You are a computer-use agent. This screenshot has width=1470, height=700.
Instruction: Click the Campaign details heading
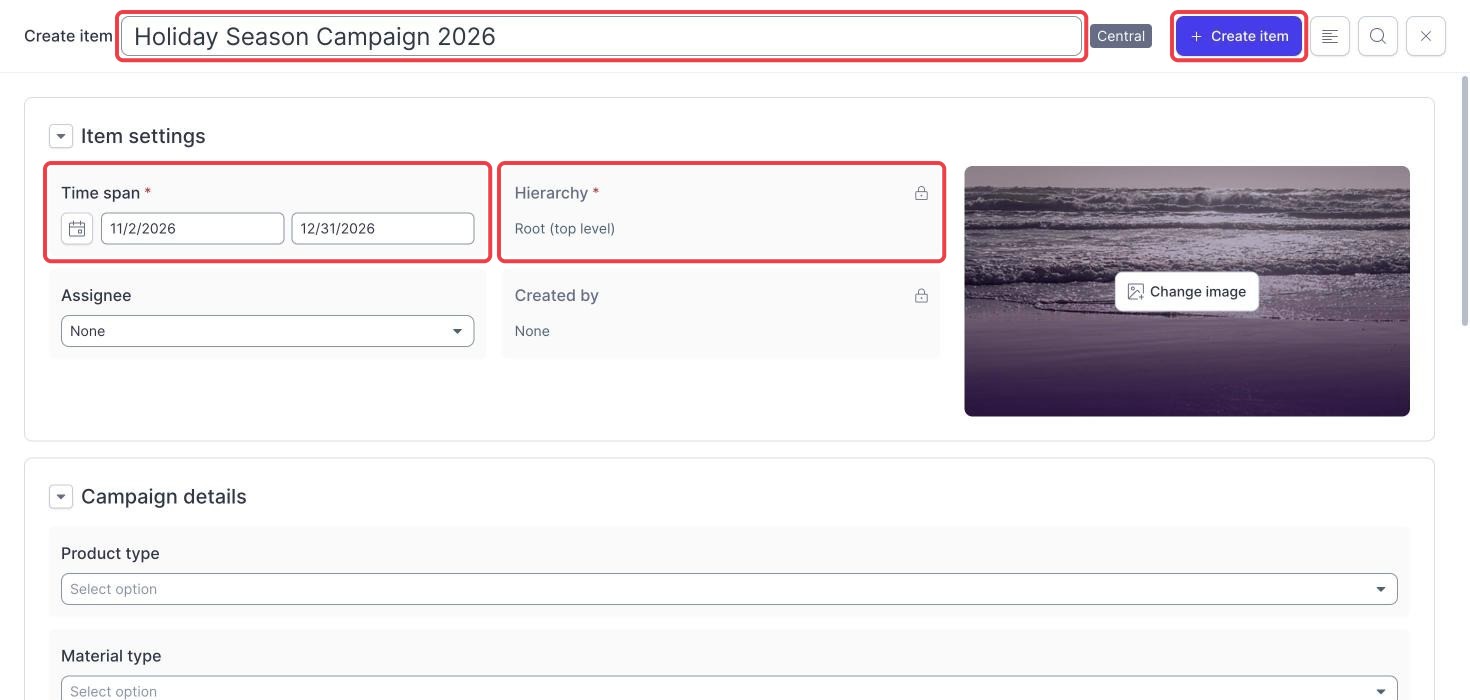coord(164,497)
